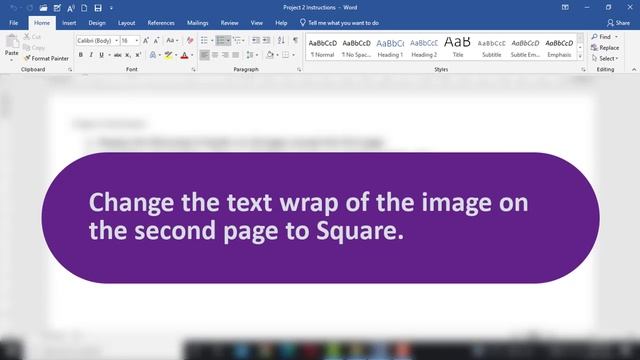Click the Clear All Formatting icon
Image resolution: width=640 pixels, height=360 pixels.
coord(190,40)
